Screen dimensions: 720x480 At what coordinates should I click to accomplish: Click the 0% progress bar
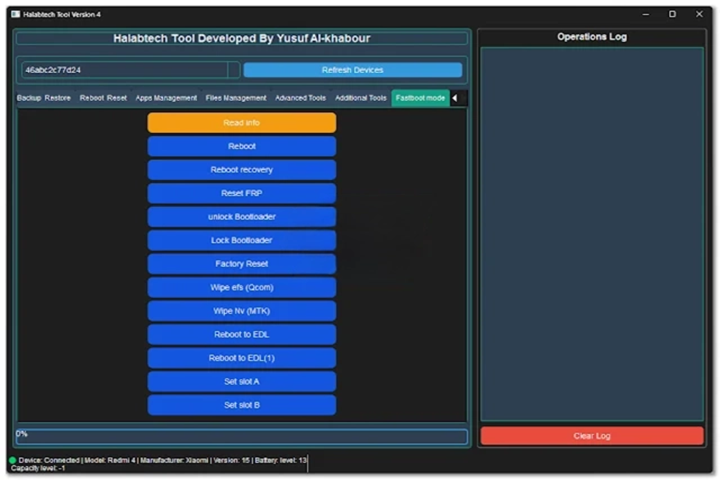point(241,436)
